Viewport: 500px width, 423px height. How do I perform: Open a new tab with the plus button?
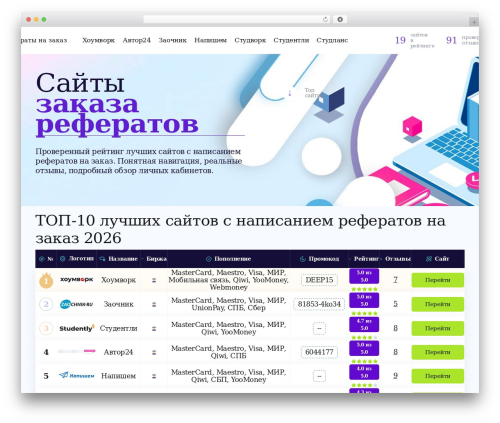[x=474, y=22]
